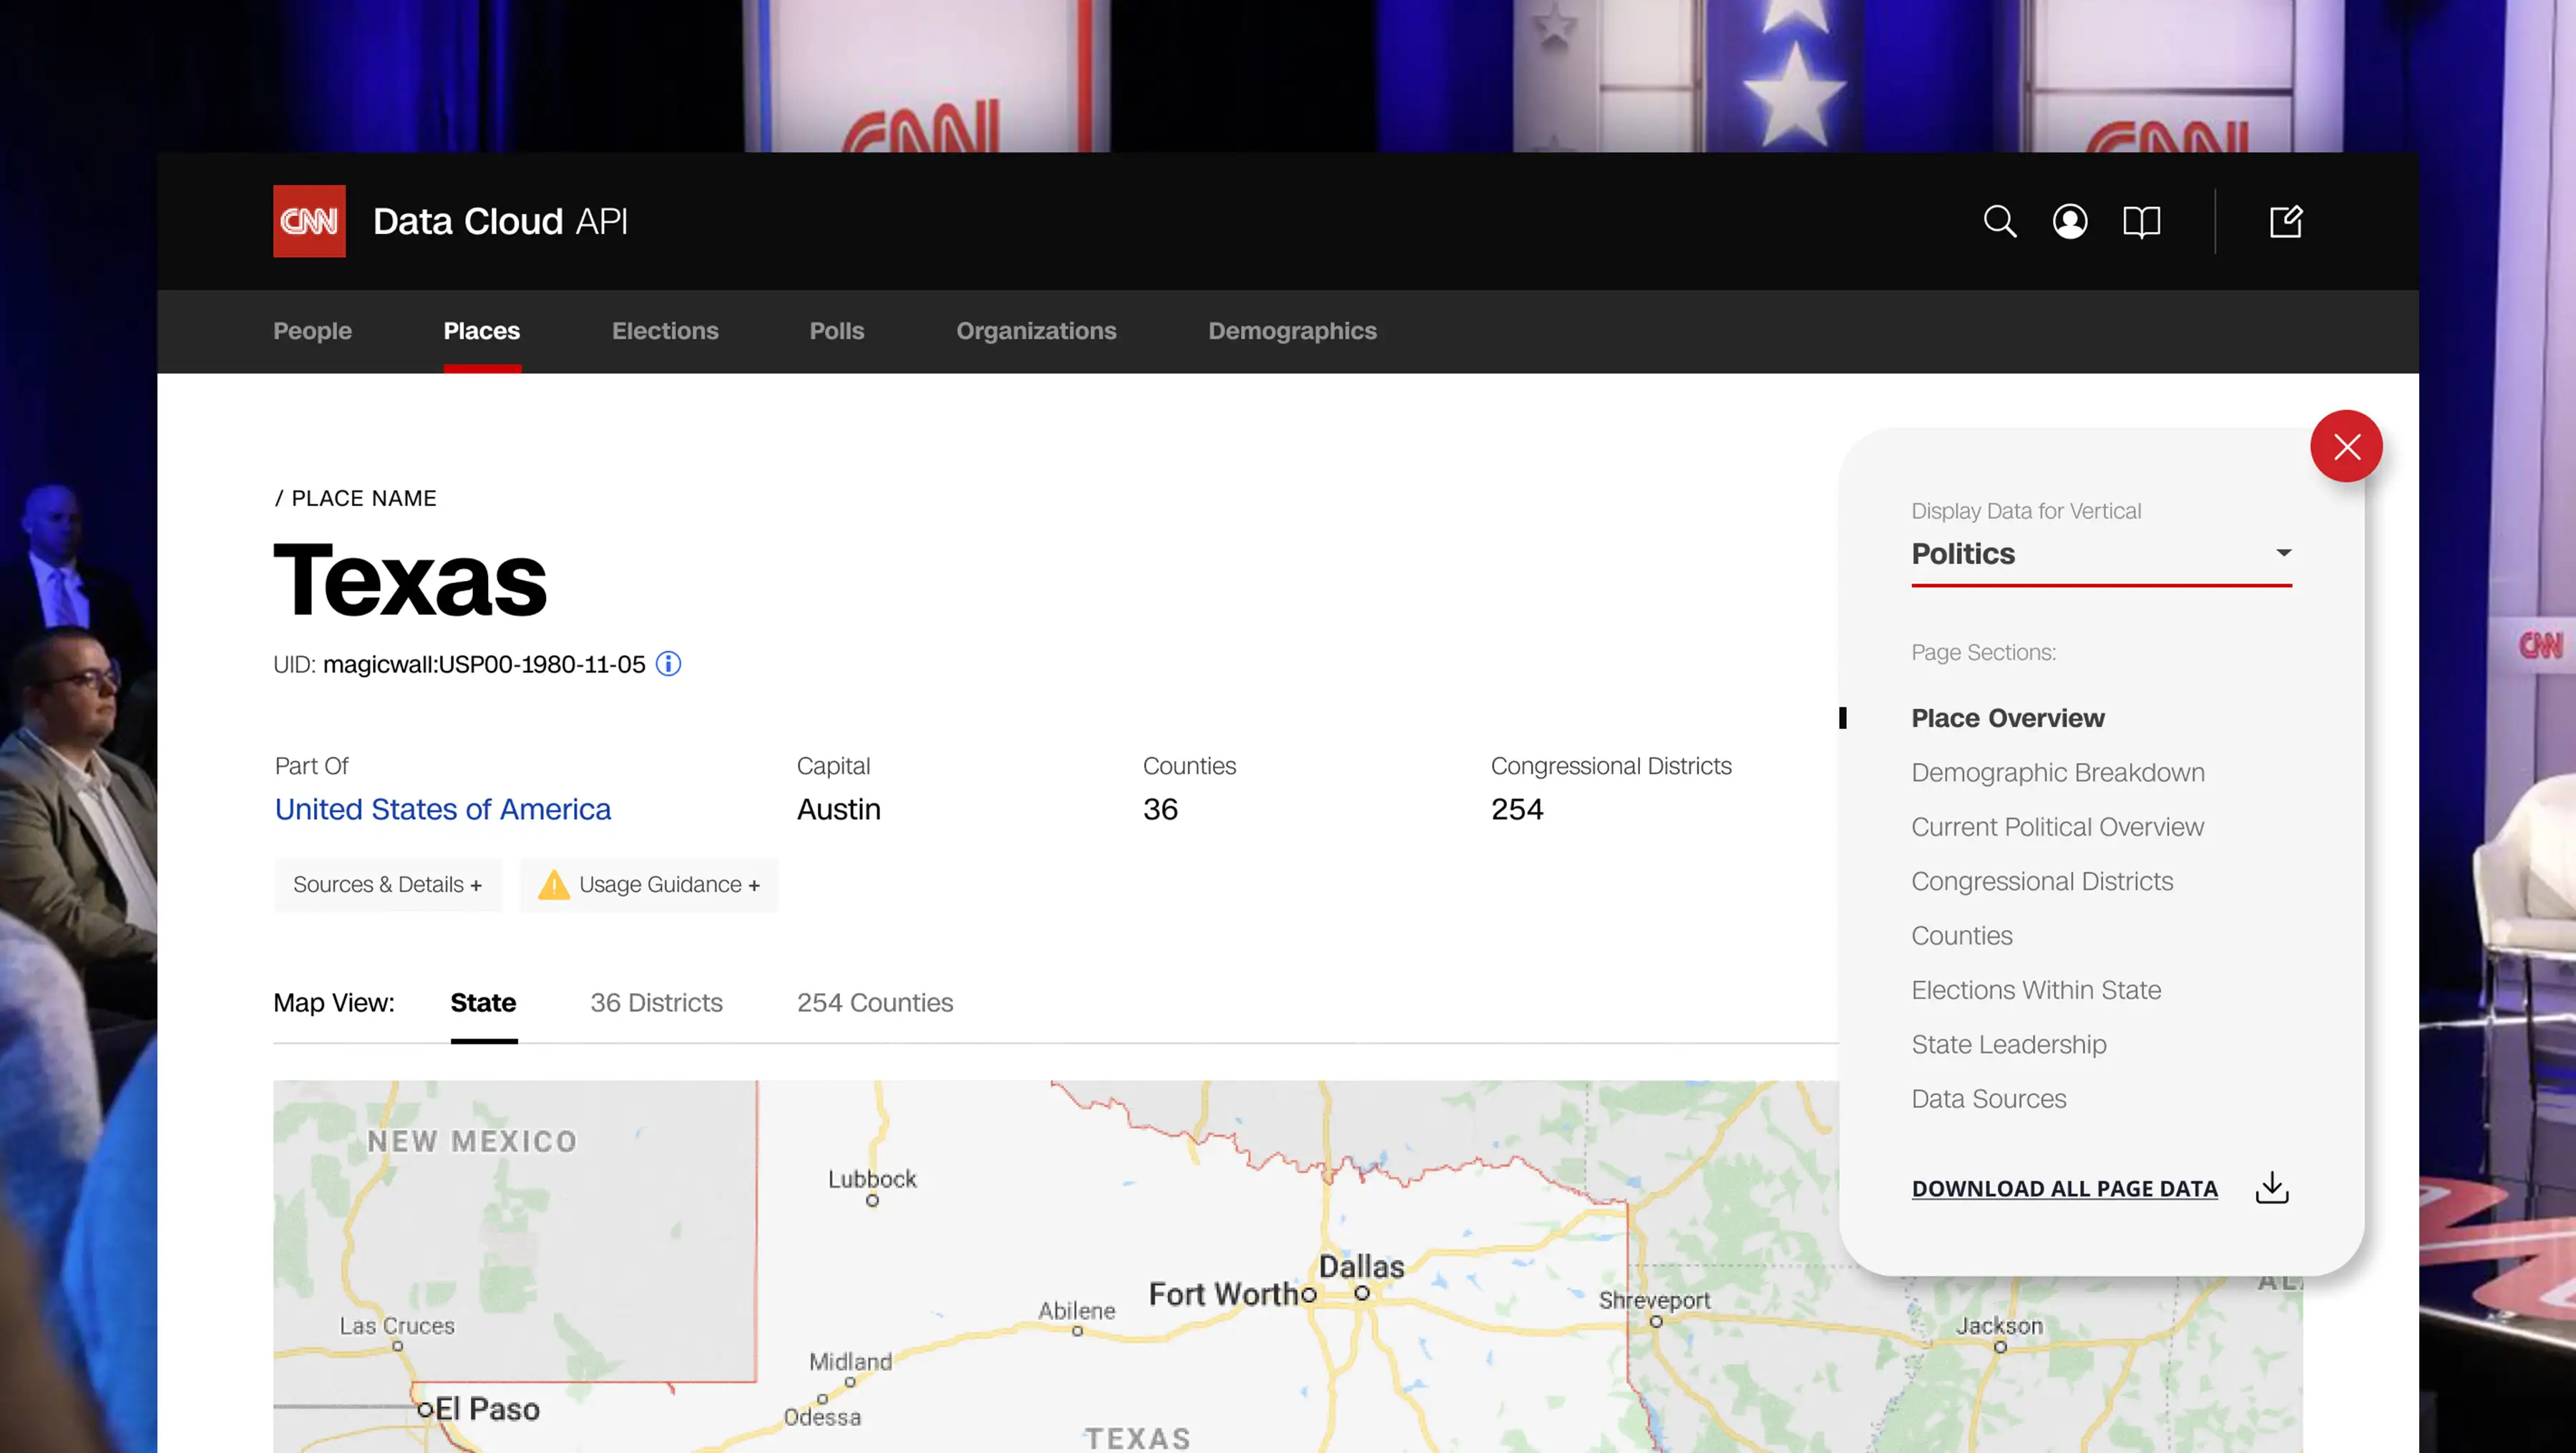The width and height of the screenshot is (2576, 1453).
Task: Click the capital value Austin
Action: point(838,809)
